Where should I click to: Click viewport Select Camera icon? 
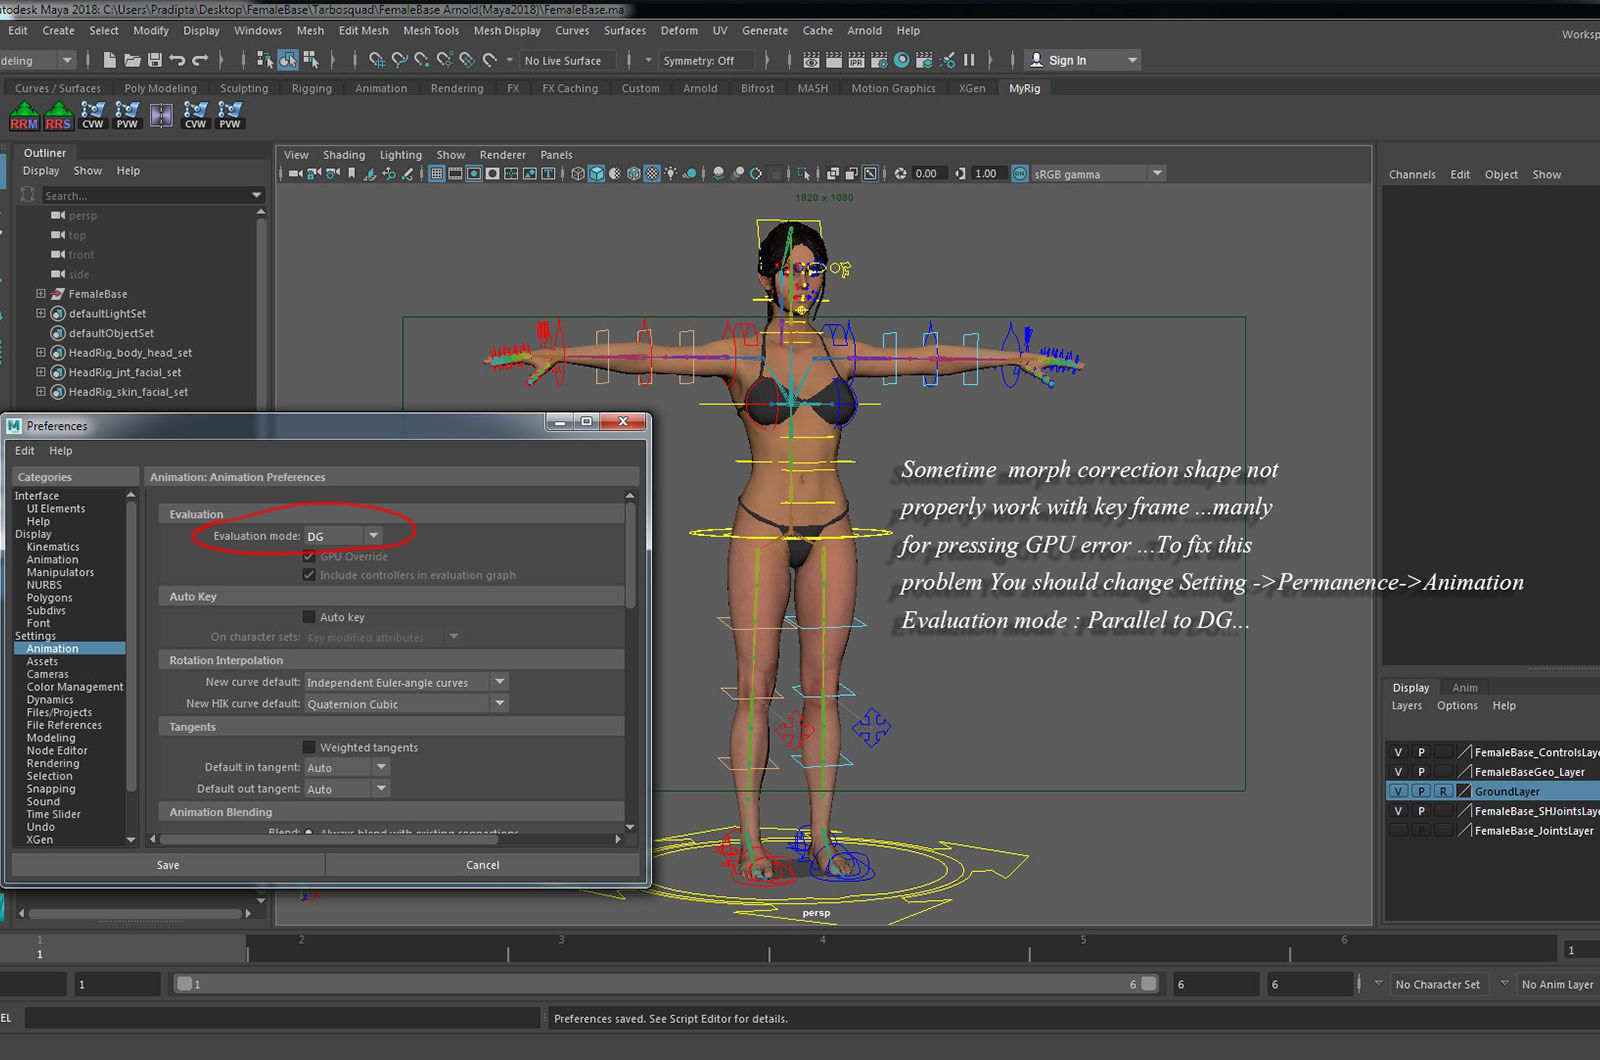pos(295,173)
